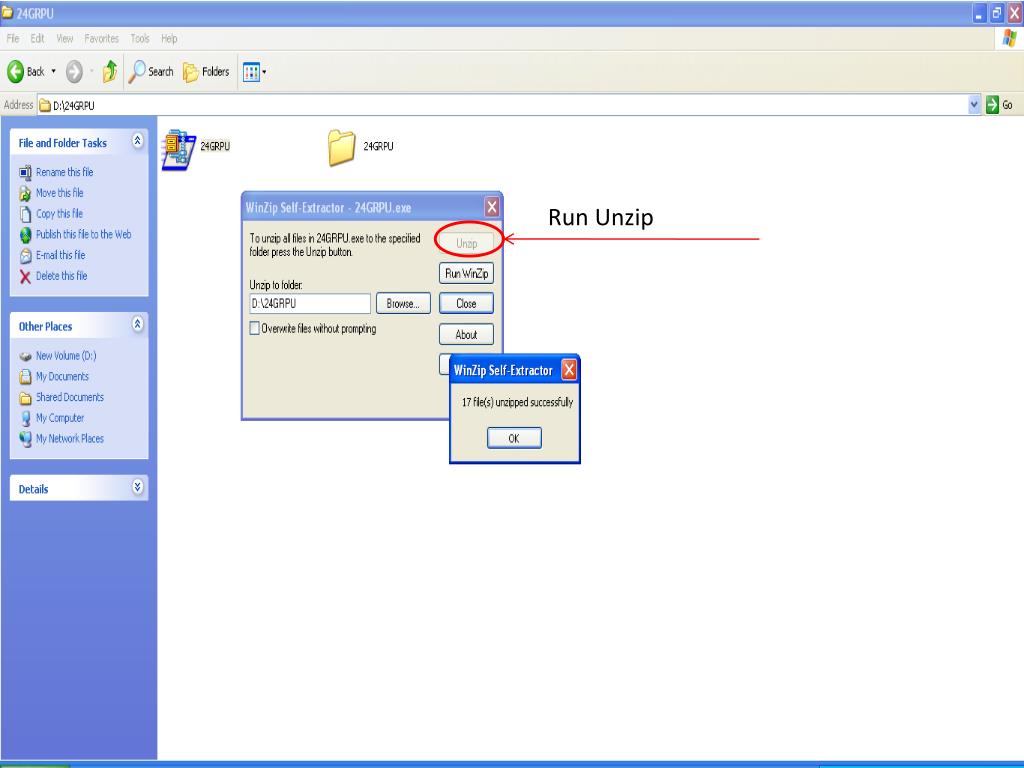Click the New Volume (D:) drive icon
The width and height of the screenshot is (1024, 768).
tap(25, 357)
